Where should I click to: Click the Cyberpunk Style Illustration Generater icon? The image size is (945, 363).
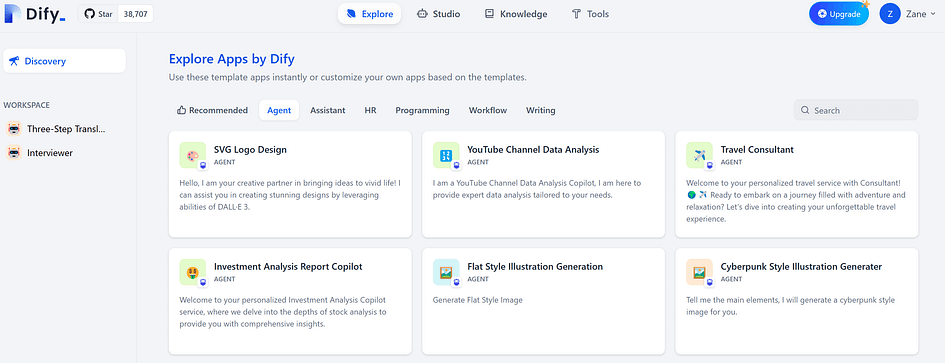coord(699,272)
